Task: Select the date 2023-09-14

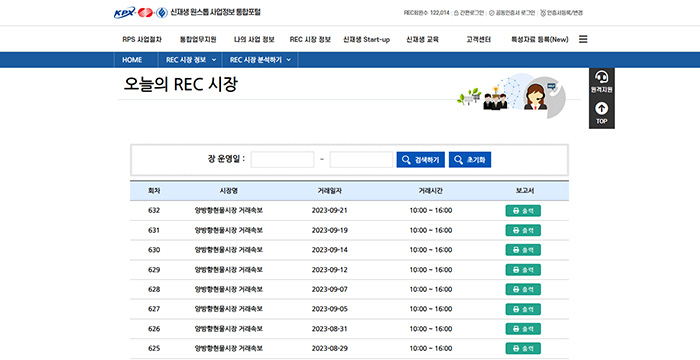Action: coord(329,250)
